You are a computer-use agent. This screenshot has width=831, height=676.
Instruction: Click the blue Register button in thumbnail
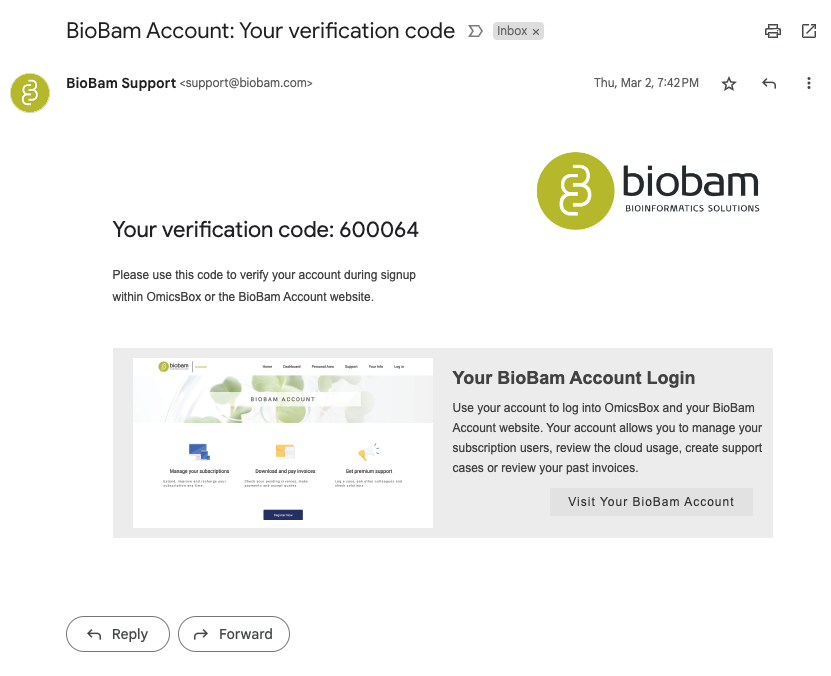pos(283,515)
